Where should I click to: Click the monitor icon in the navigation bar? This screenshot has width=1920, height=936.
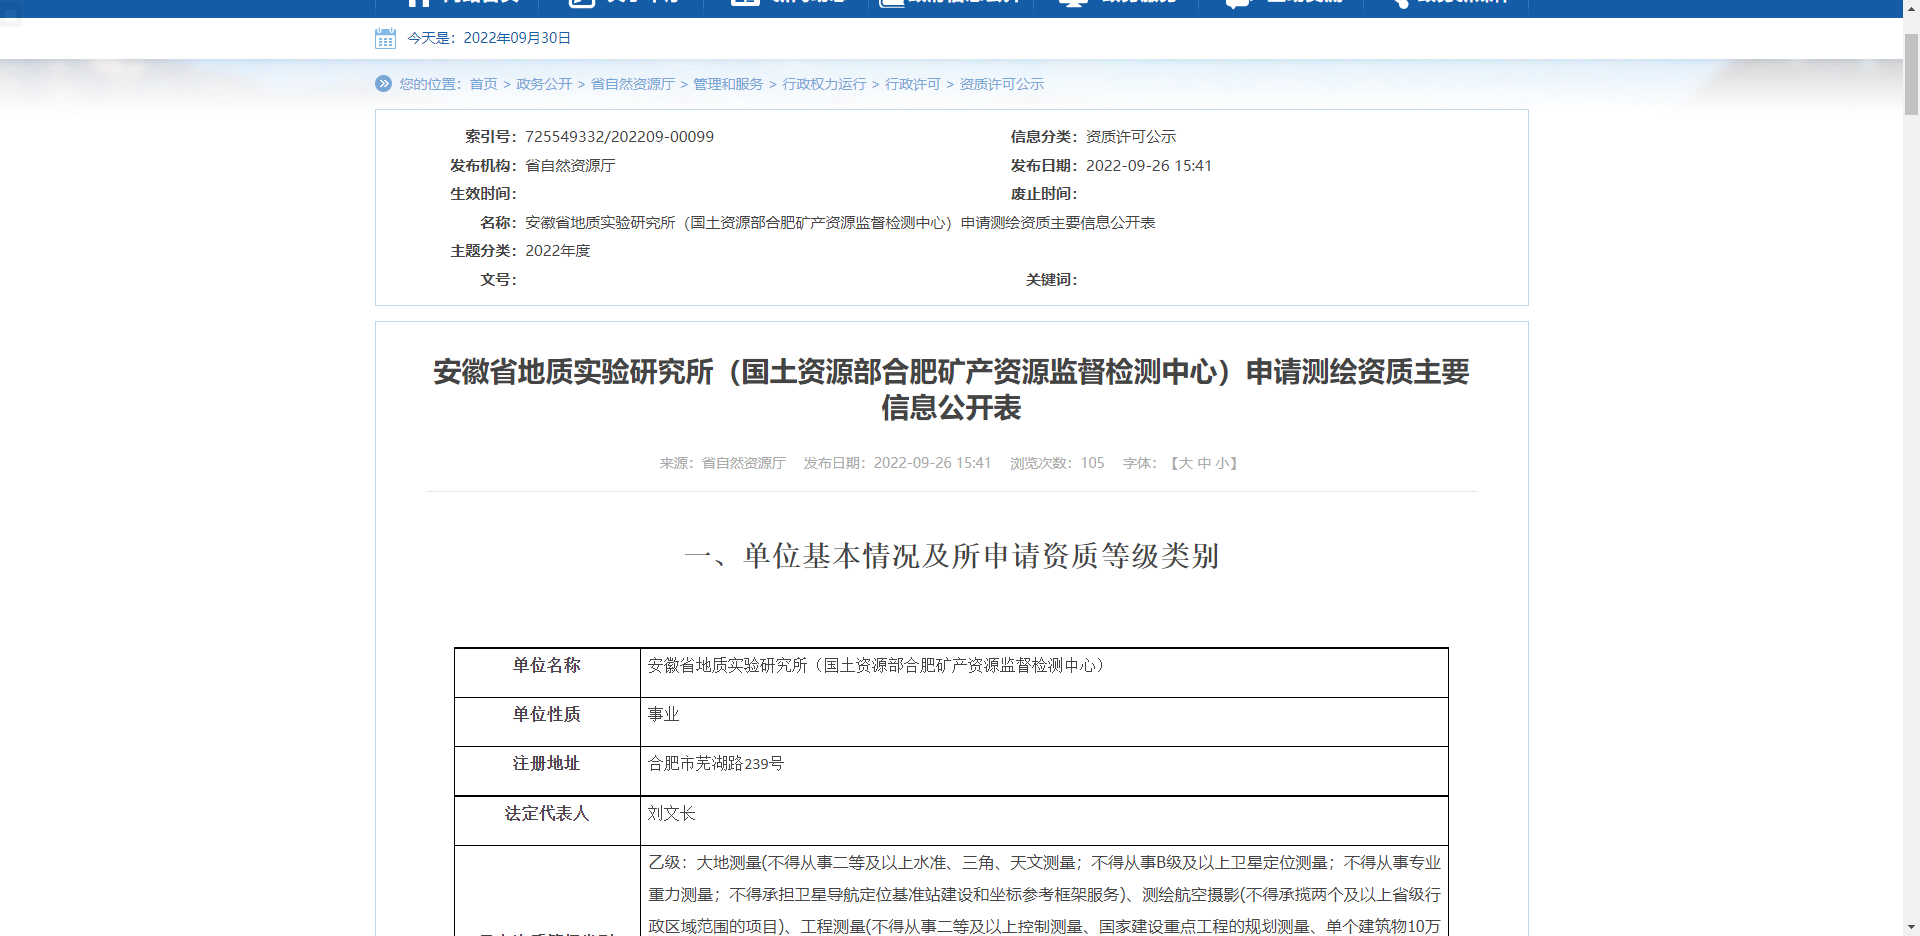(1072, 4)
